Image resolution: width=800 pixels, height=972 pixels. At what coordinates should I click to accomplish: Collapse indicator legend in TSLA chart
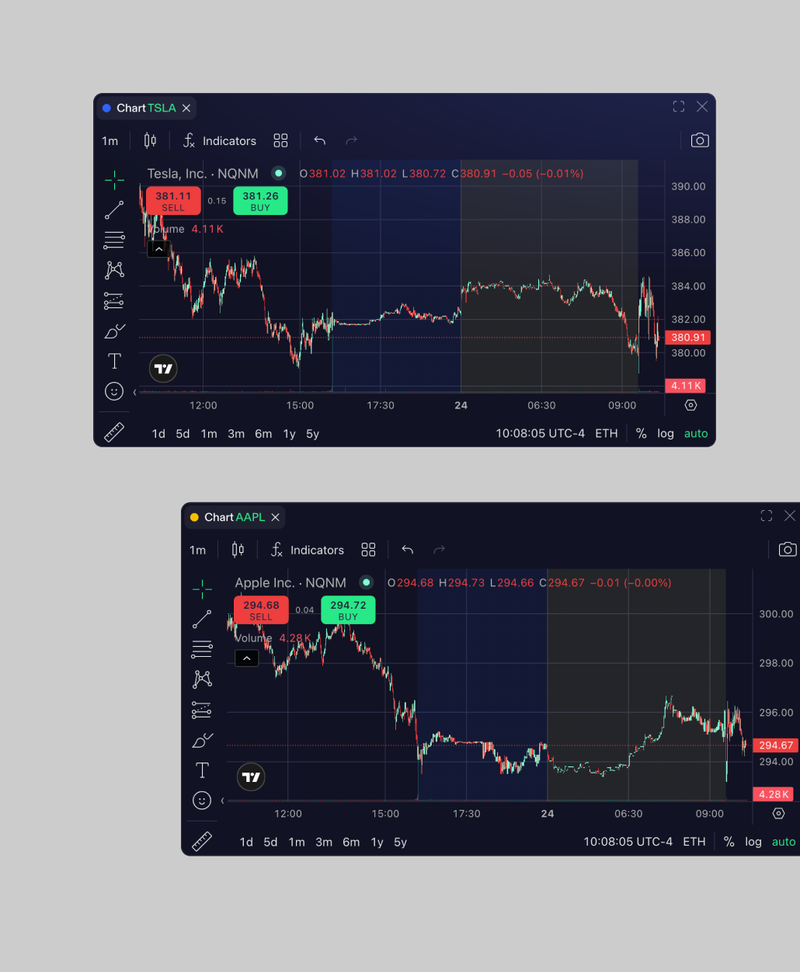159,249
